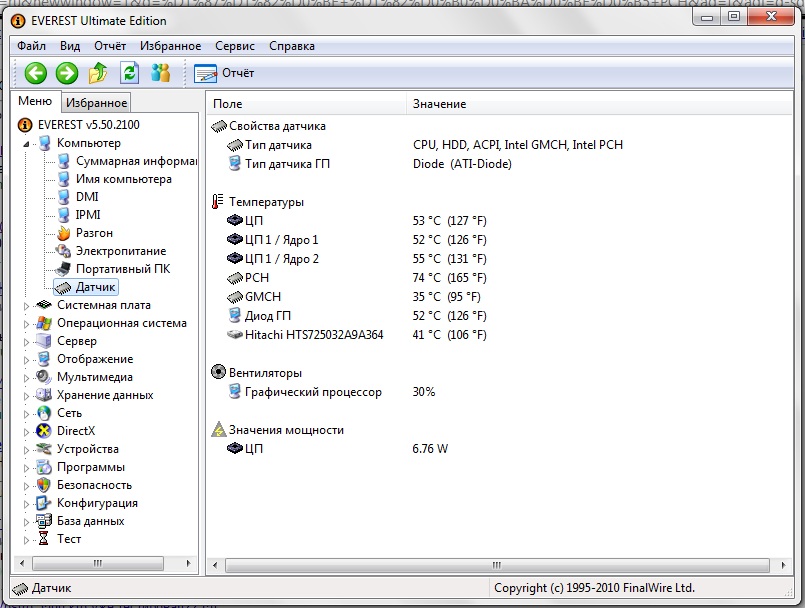Click the DirectX icon
This screenshot has width=805, height=608.
[44, 431]
